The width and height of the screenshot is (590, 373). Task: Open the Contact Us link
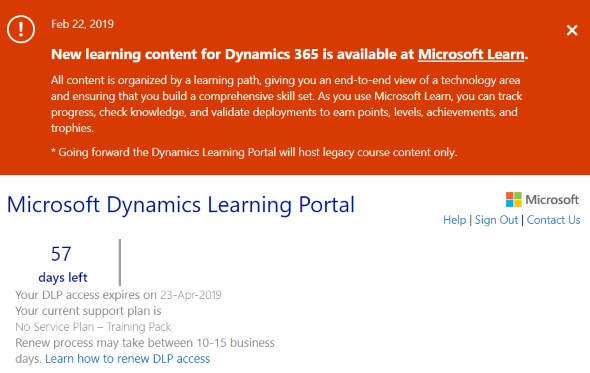(554, 220)
